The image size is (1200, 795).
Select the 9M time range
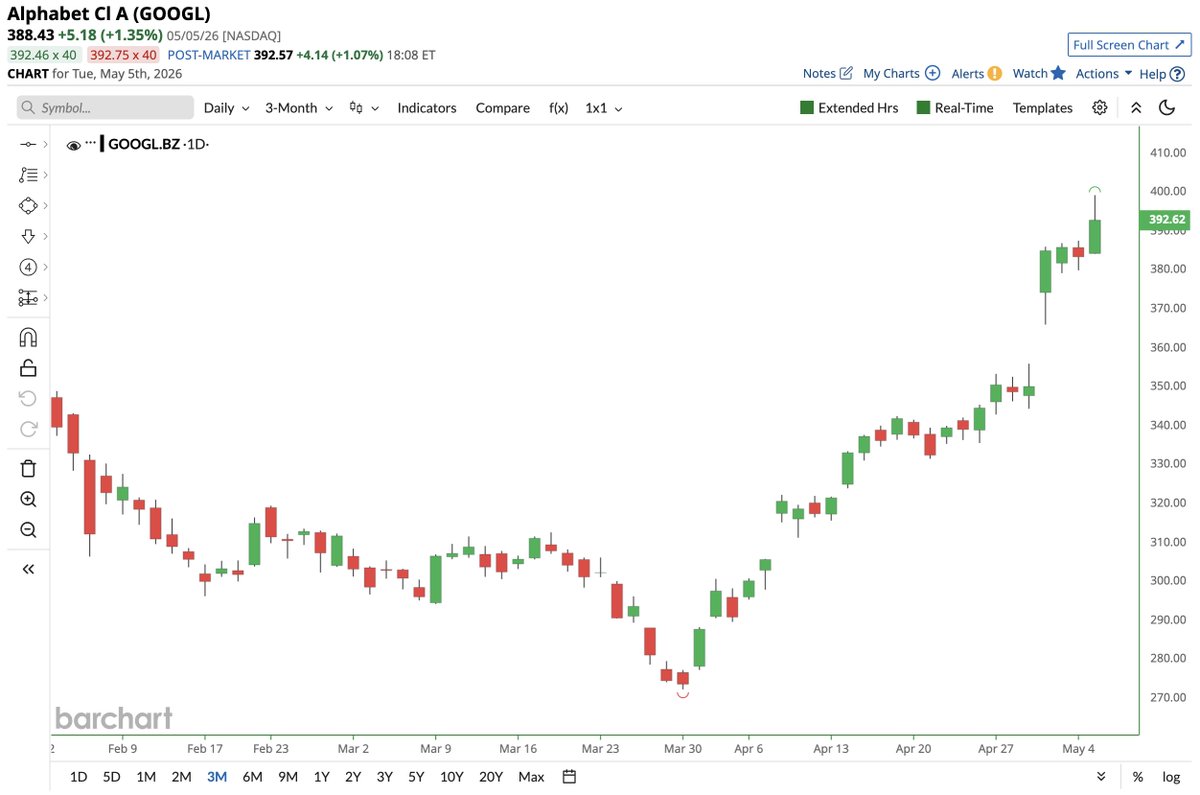pyautogui.click(x=288, y=777)
